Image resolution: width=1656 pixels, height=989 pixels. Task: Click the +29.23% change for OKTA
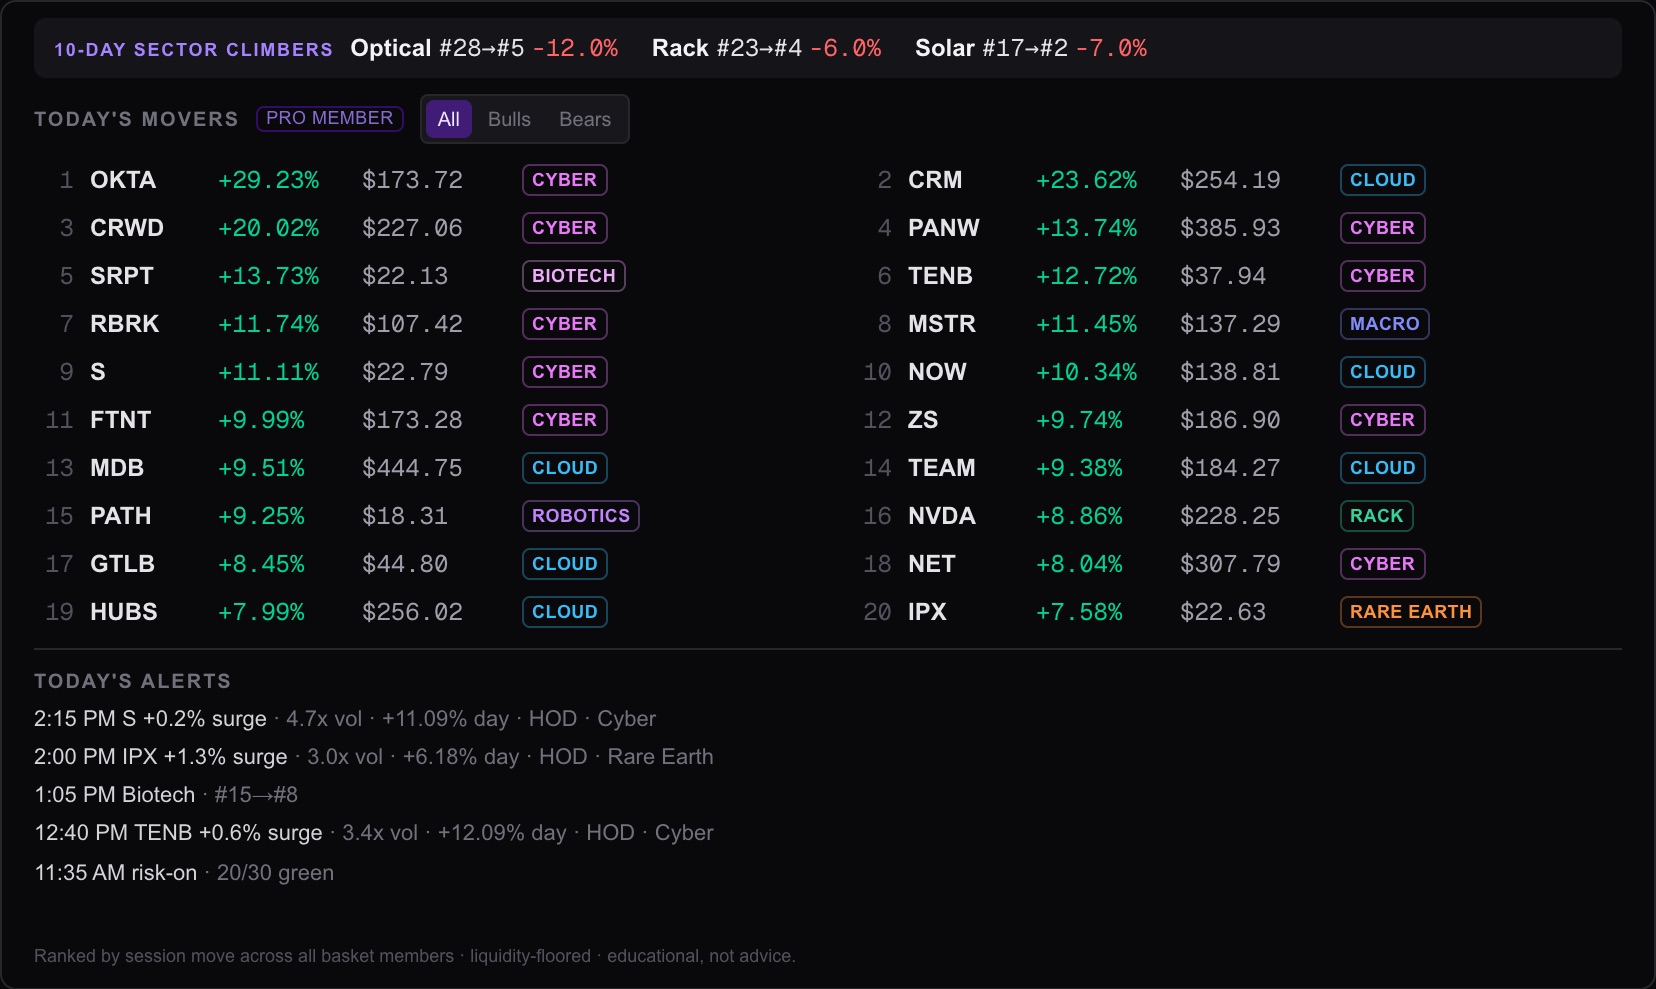(269, 180)
